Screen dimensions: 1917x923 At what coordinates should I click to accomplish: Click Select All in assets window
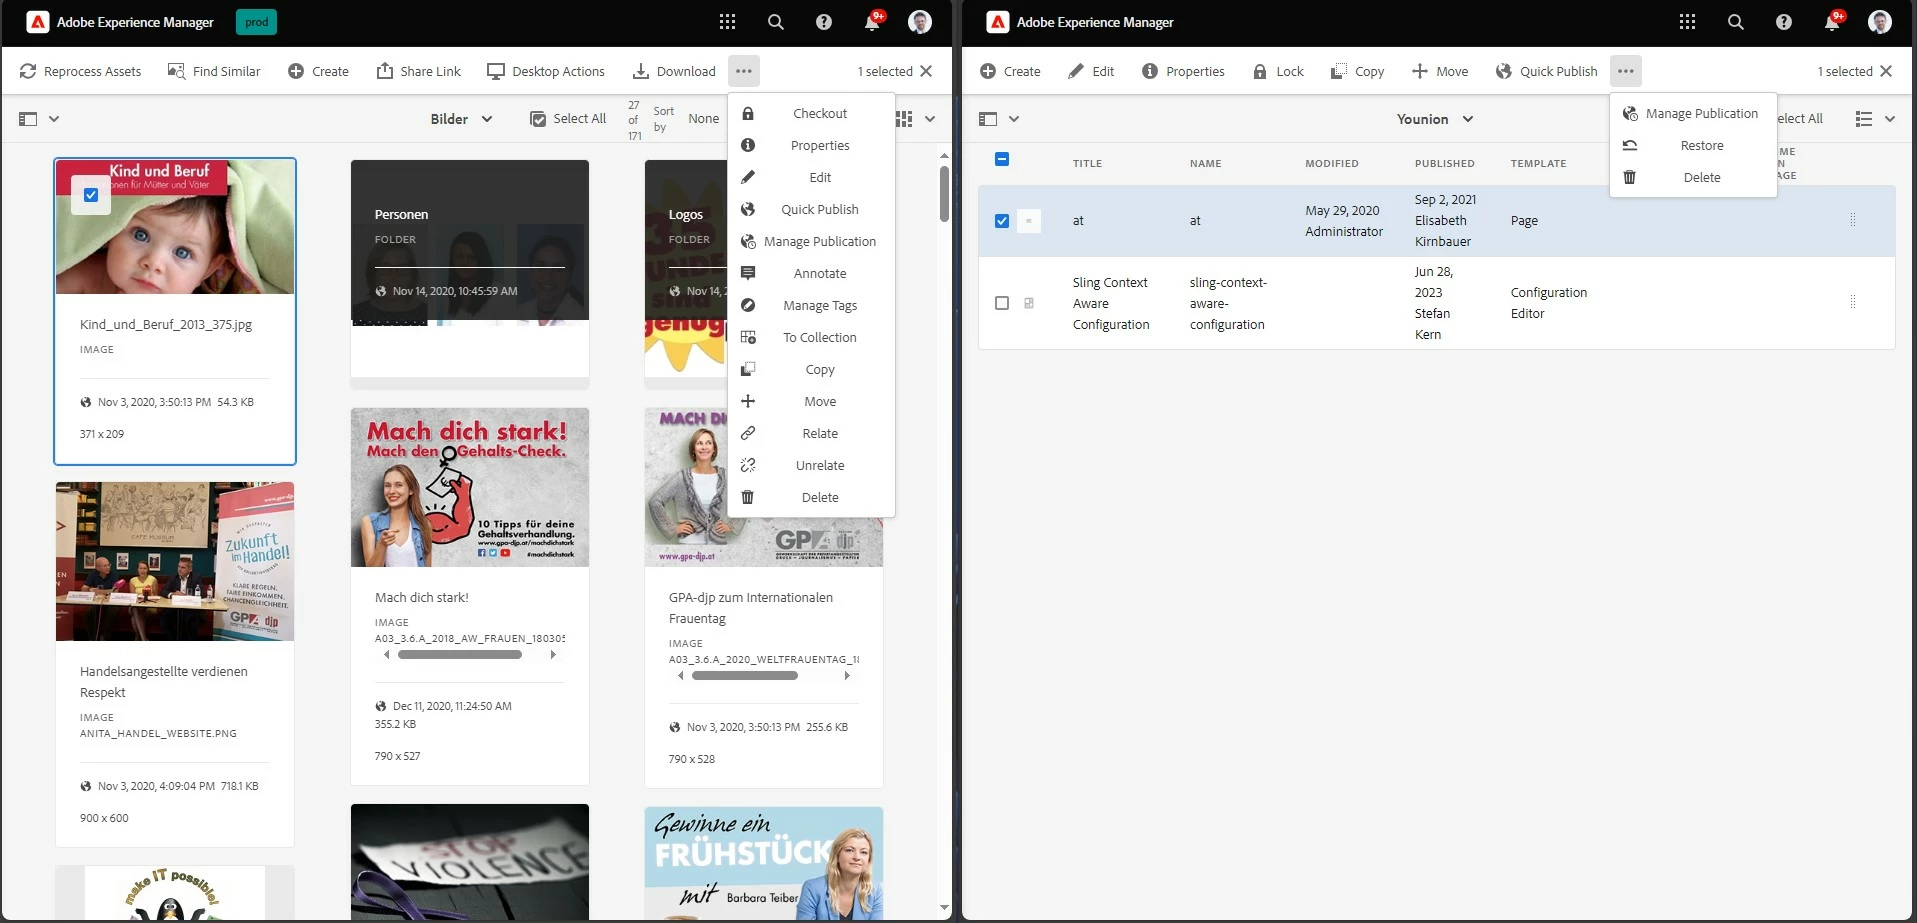pos(568,119)
